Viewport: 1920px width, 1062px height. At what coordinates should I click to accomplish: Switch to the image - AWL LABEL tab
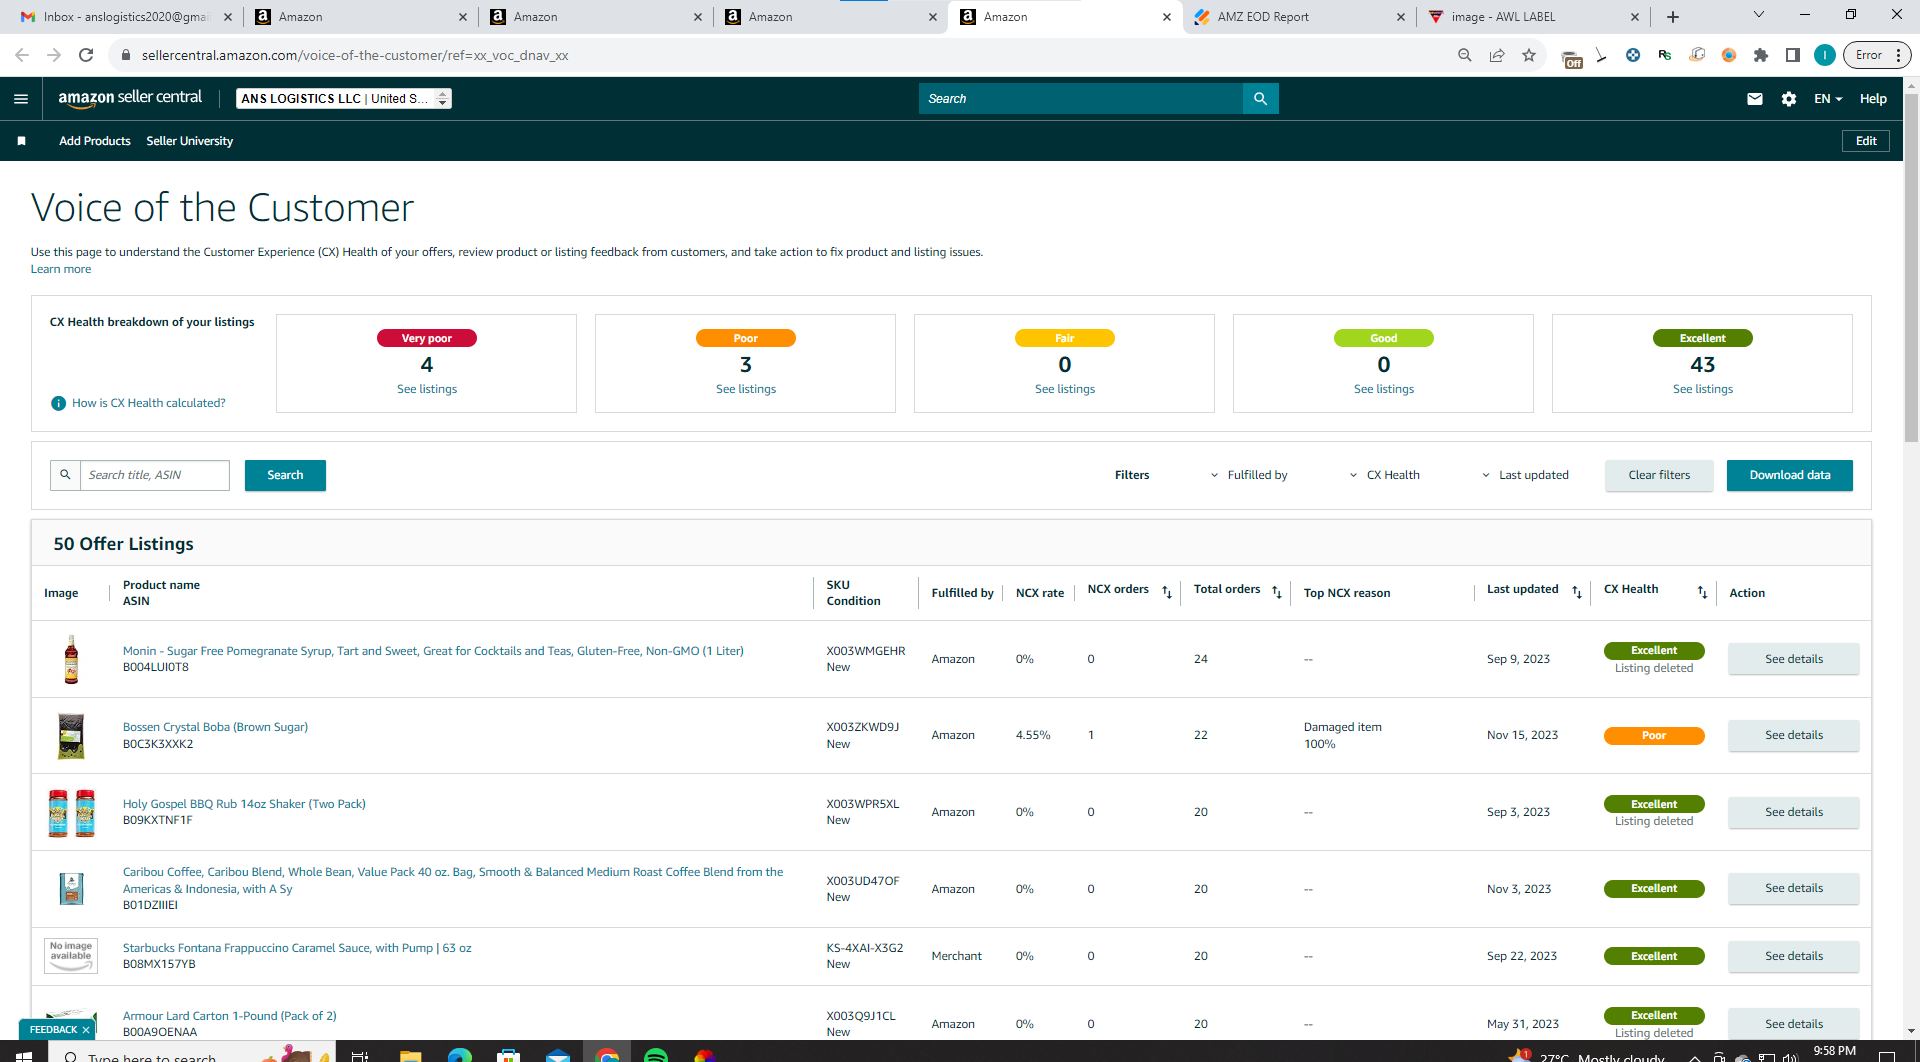[1533, 17]
